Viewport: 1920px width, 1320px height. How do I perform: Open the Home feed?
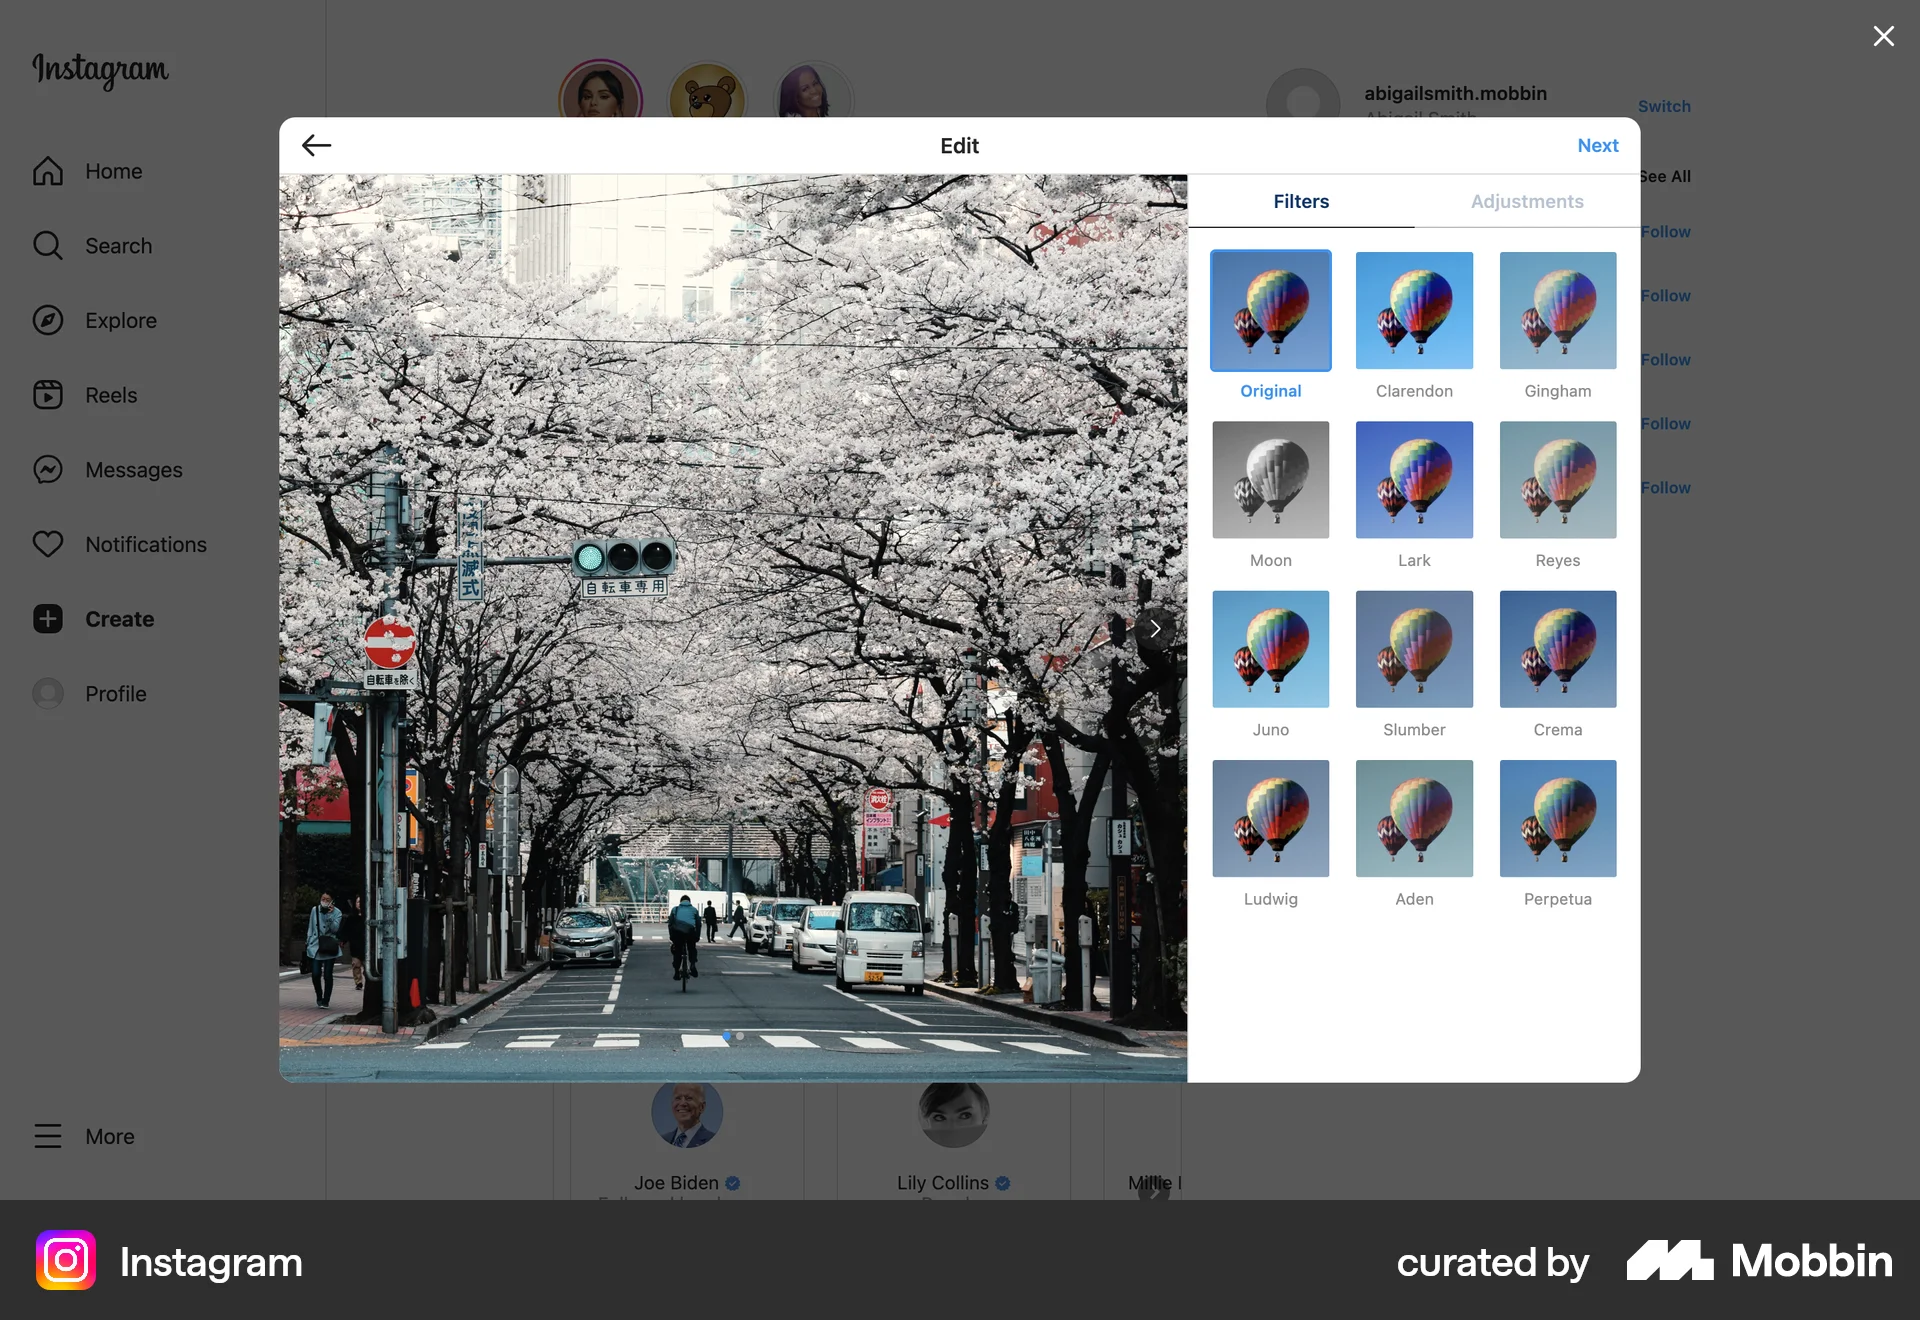pyautogui.click(x=112, y=171)
